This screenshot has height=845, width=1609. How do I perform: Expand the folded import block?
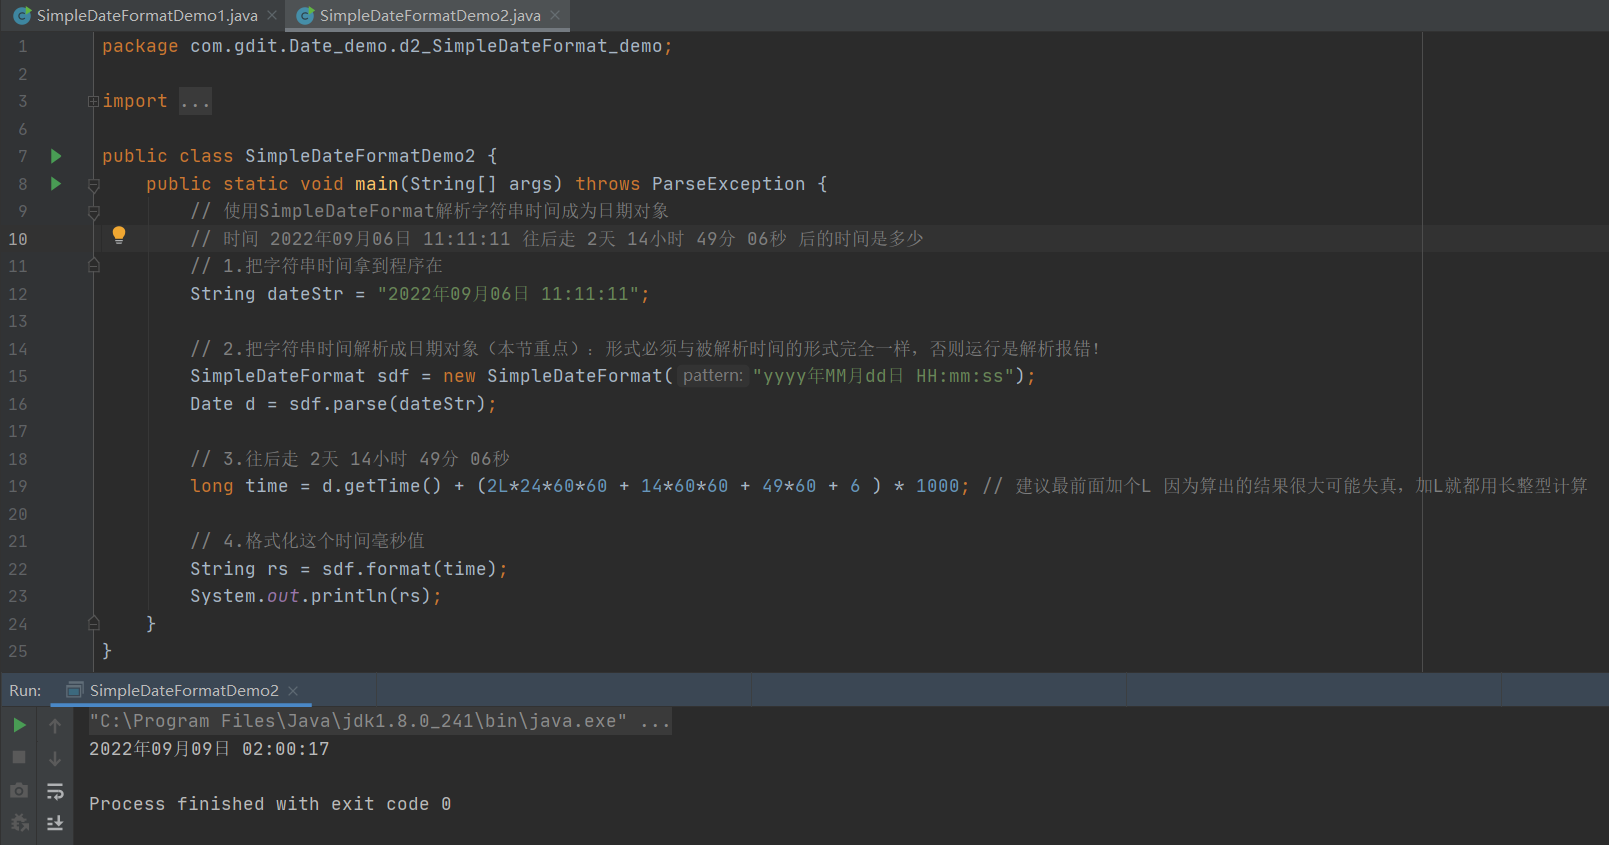point(93,101)
